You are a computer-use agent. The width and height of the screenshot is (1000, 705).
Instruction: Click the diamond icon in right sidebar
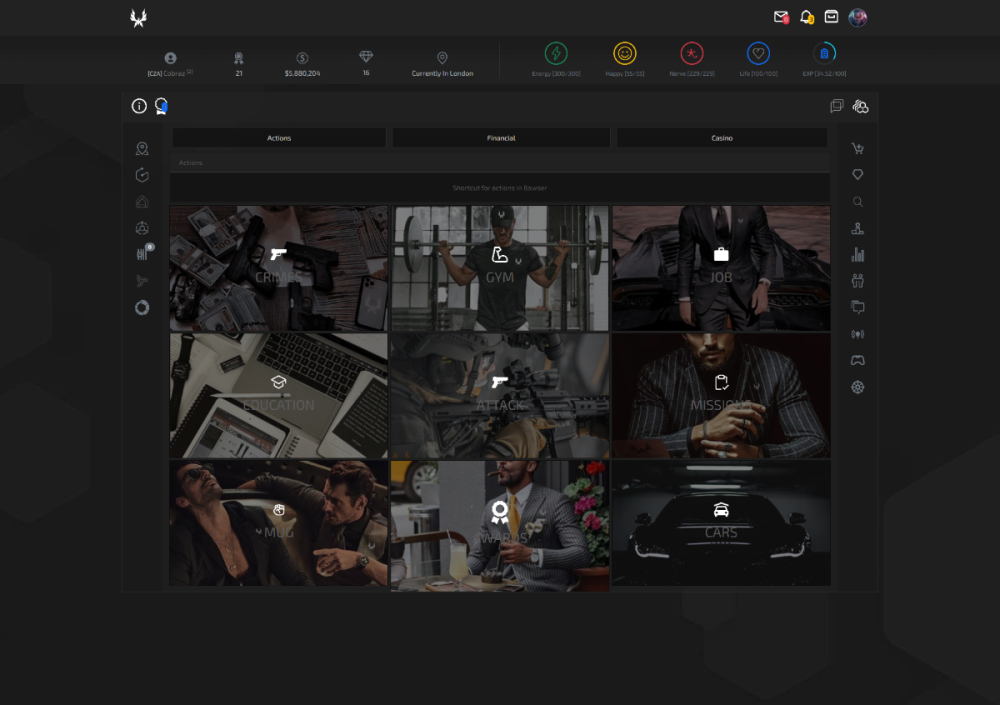(x=857, y=175)
